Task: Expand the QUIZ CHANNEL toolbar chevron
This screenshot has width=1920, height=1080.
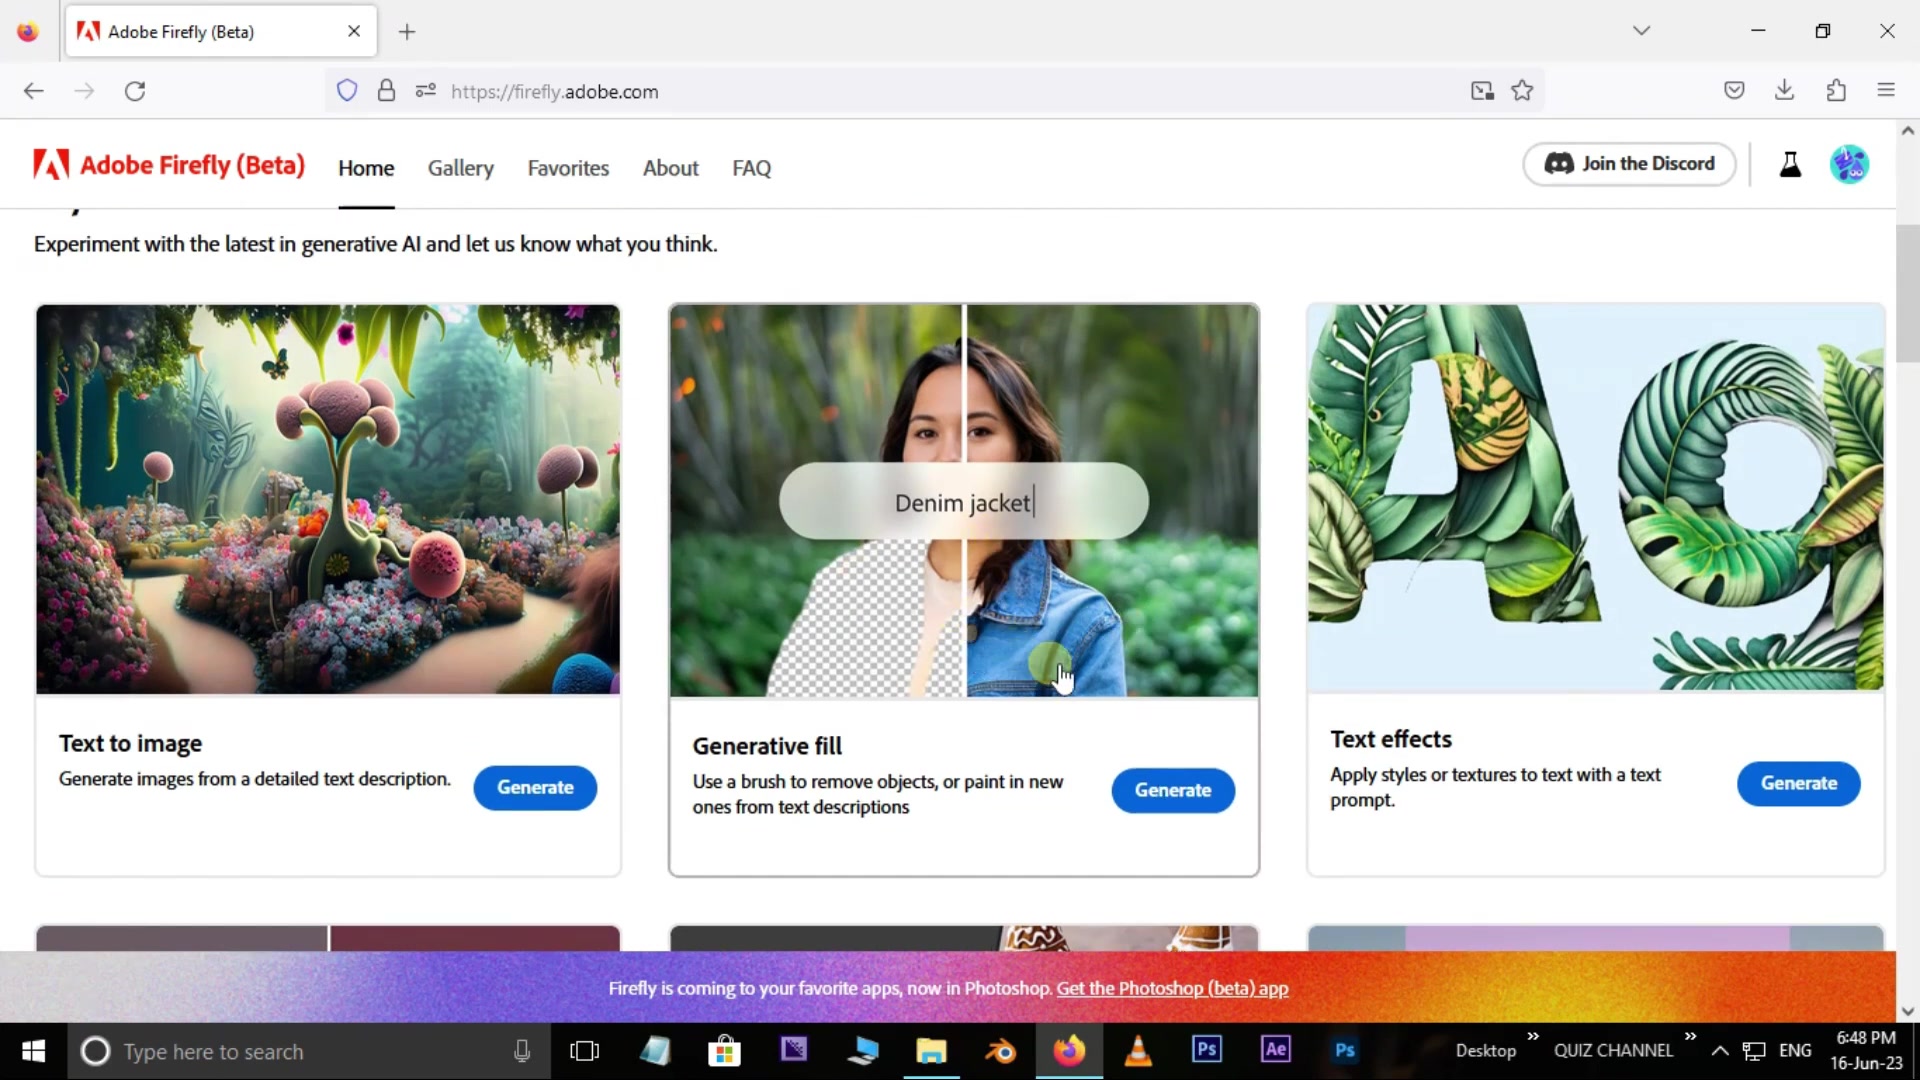Action: point(1690,1036)
